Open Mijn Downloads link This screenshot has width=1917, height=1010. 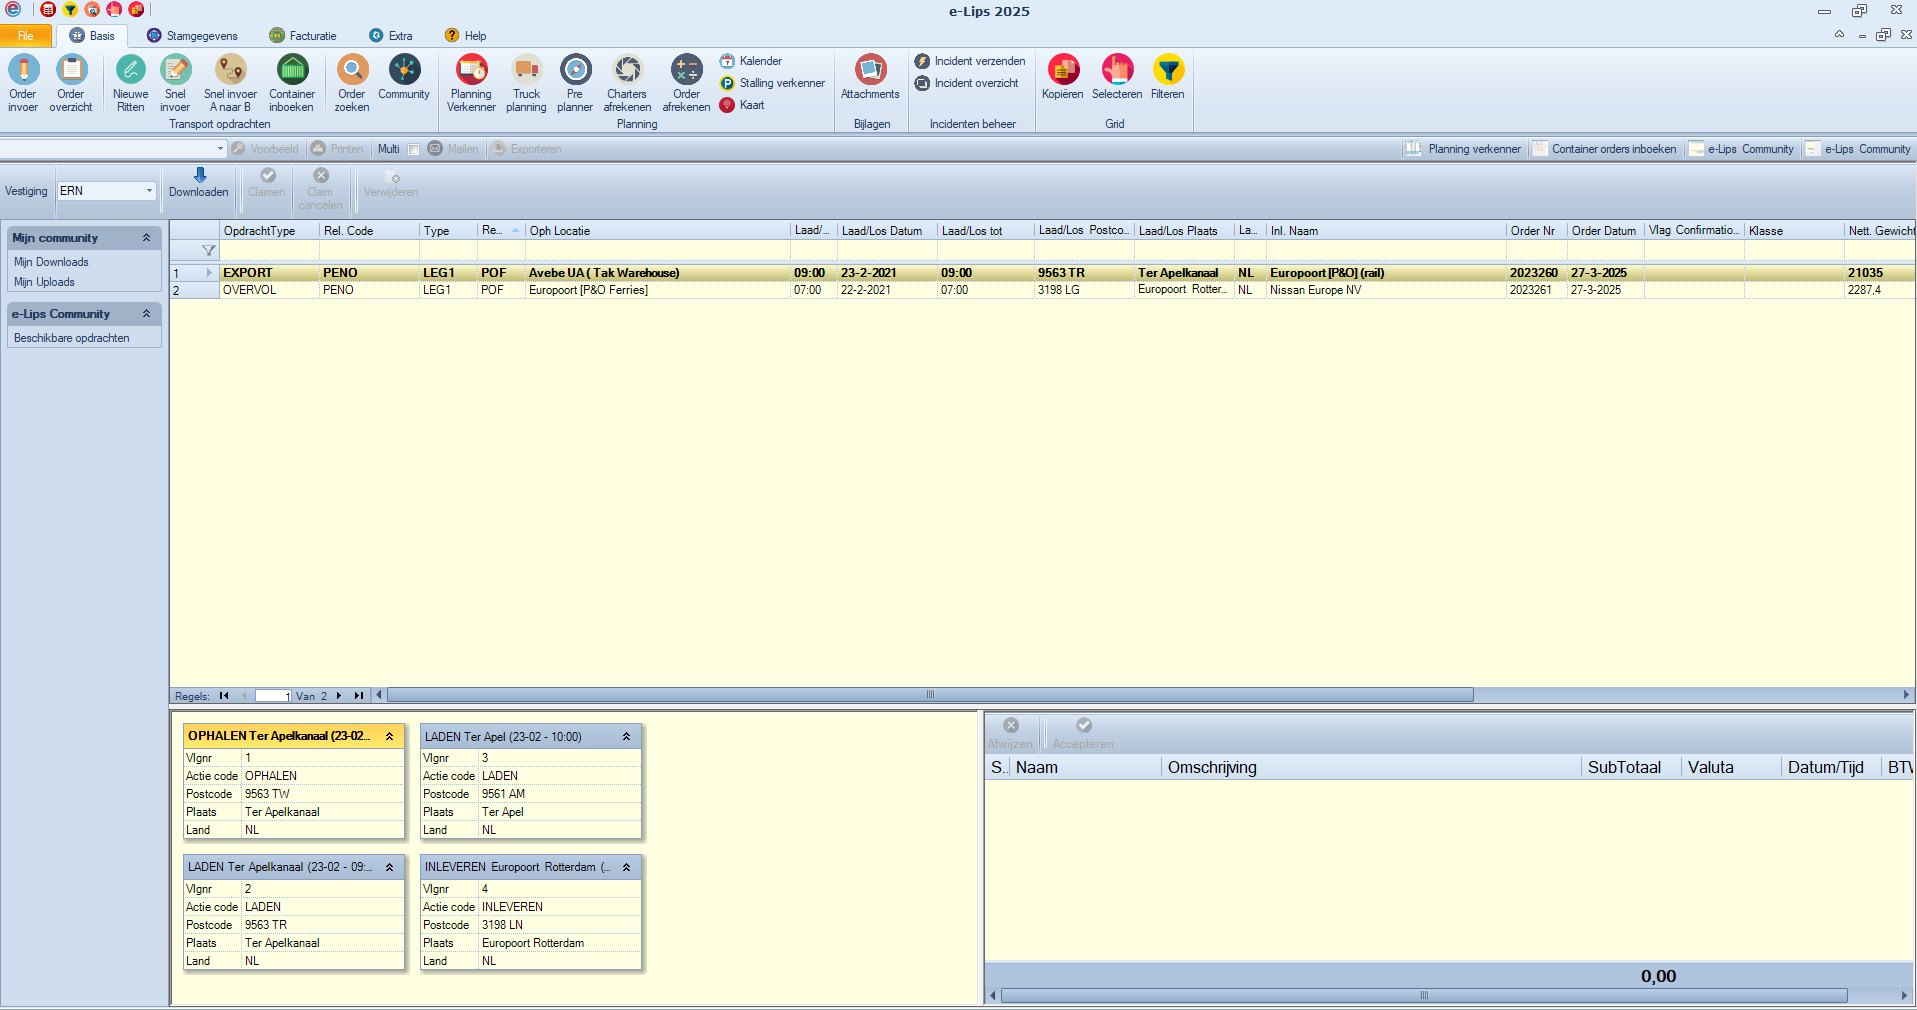(x=51, y=262)
